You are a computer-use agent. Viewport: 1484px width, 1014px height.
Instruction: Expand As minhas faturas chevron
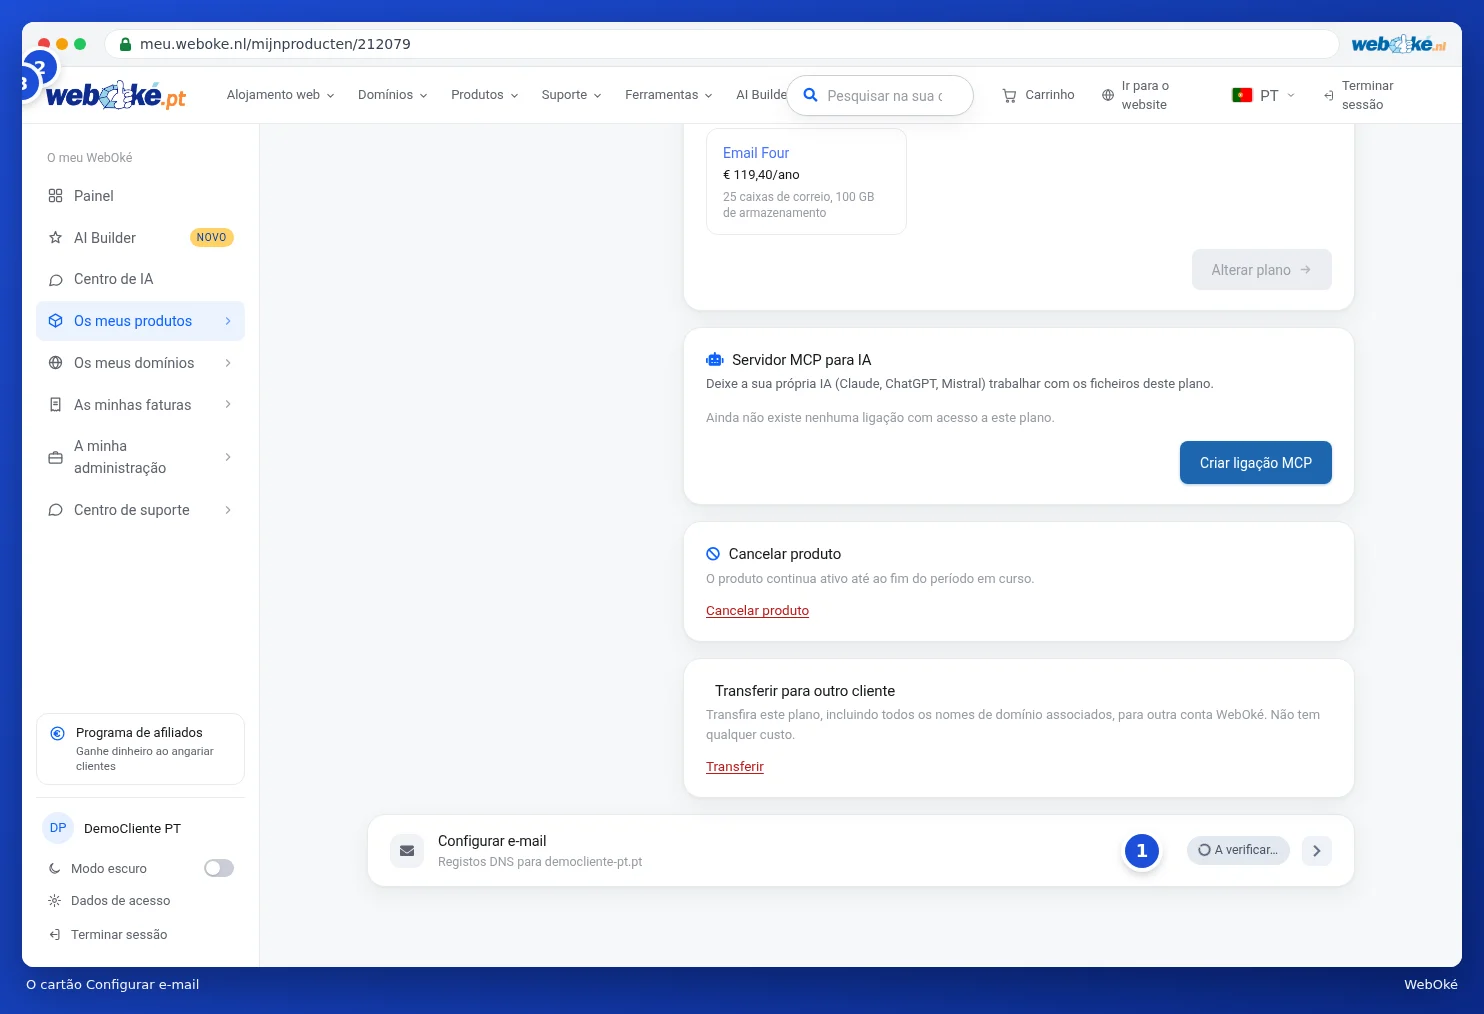228,405
